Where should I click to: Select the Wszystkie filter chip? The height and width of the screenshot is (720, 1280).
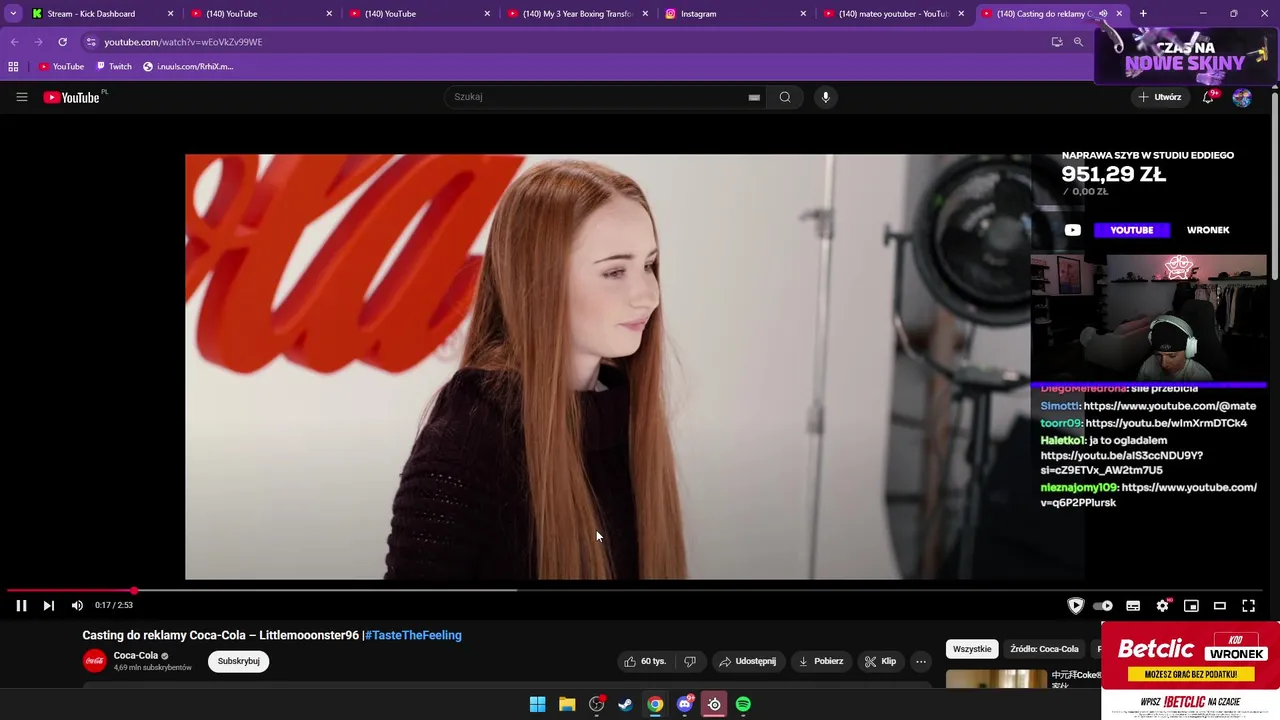[x=972, y=649]
